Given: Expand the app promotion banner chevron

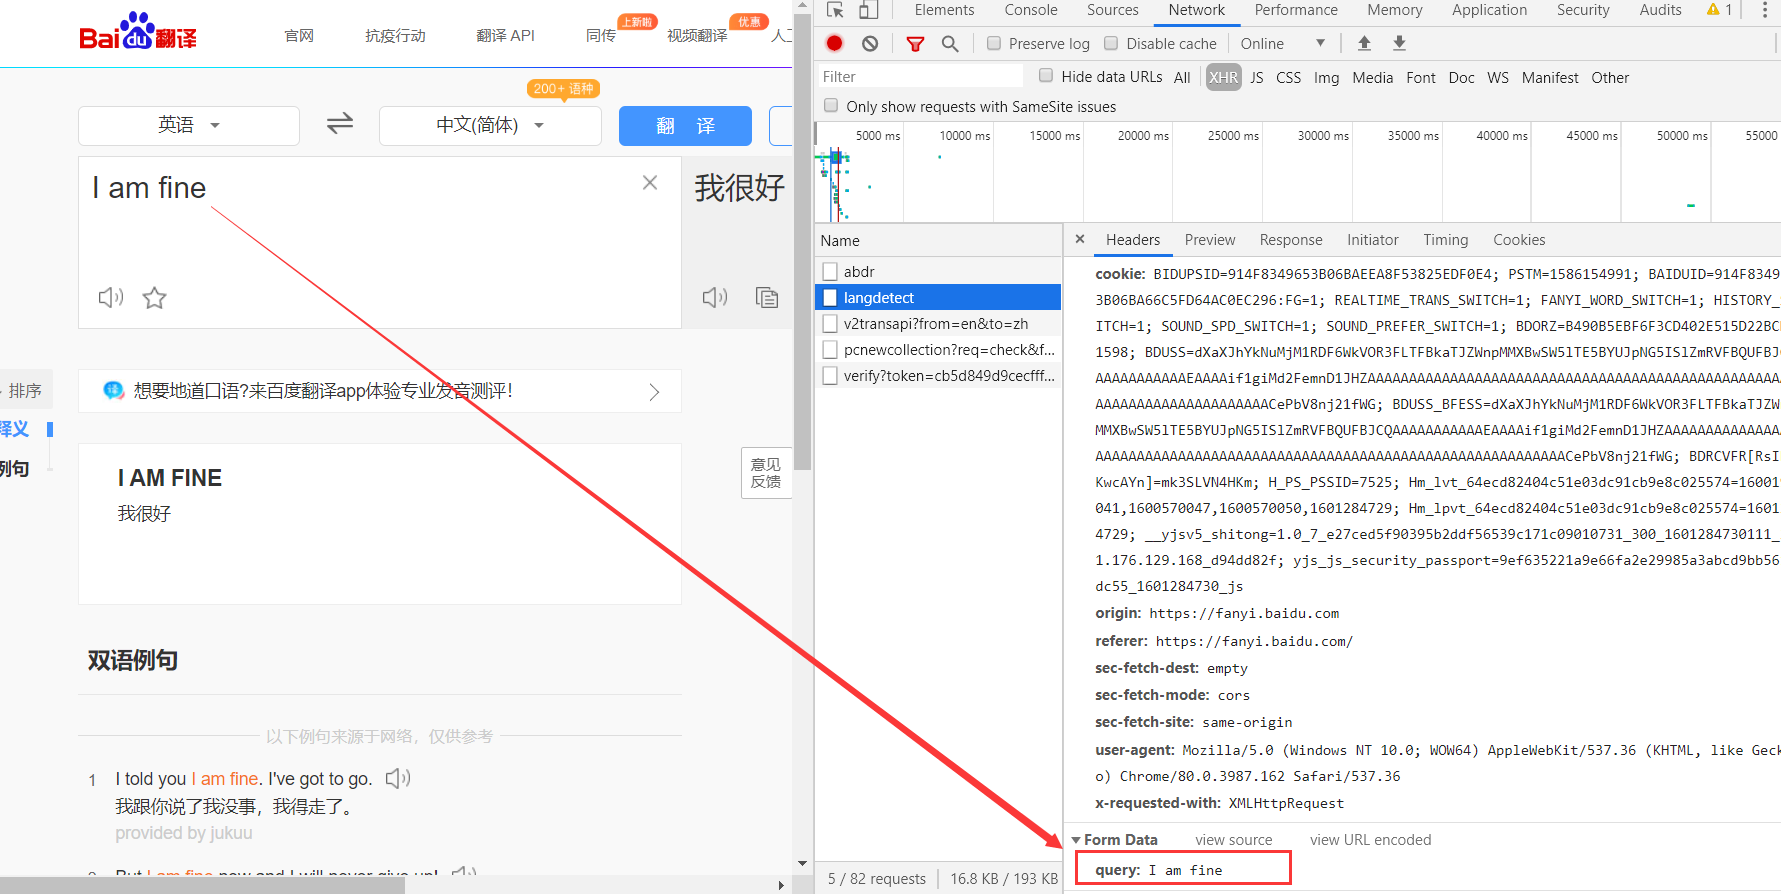Looking at the screenshot, I should [654, 392].
